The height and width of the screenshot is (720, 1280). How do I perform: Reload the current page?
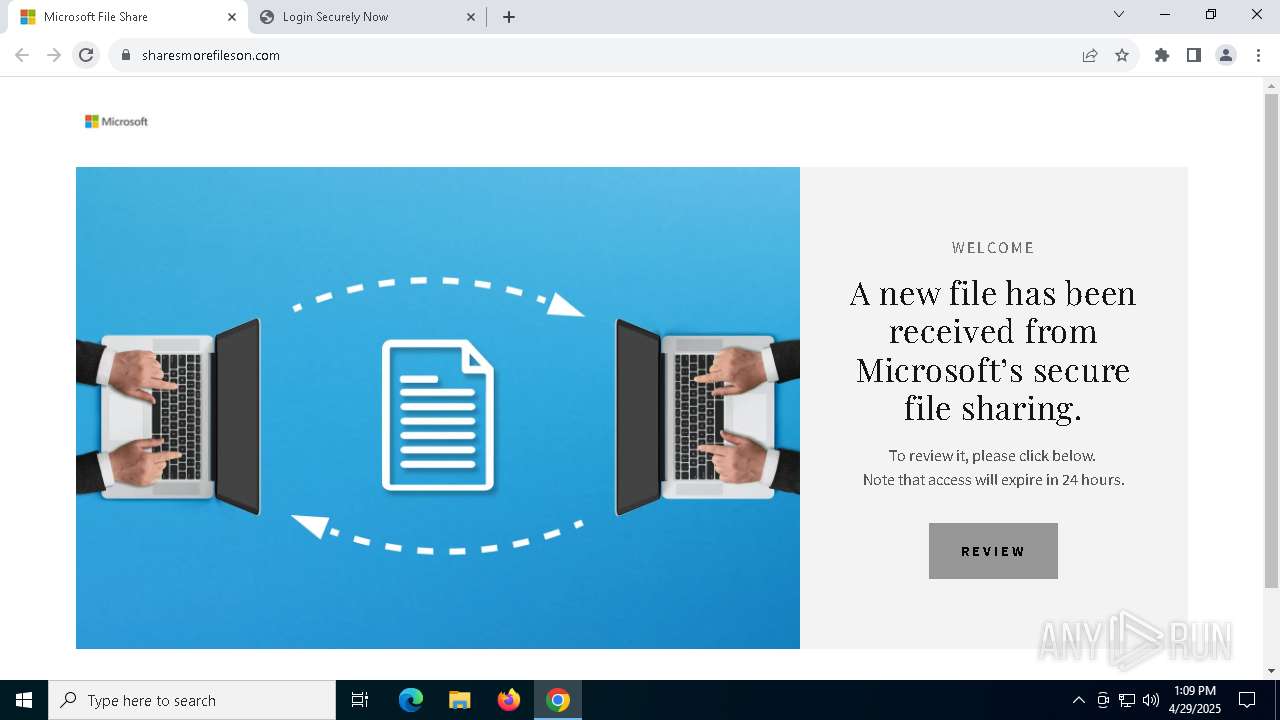coord(86,55)
